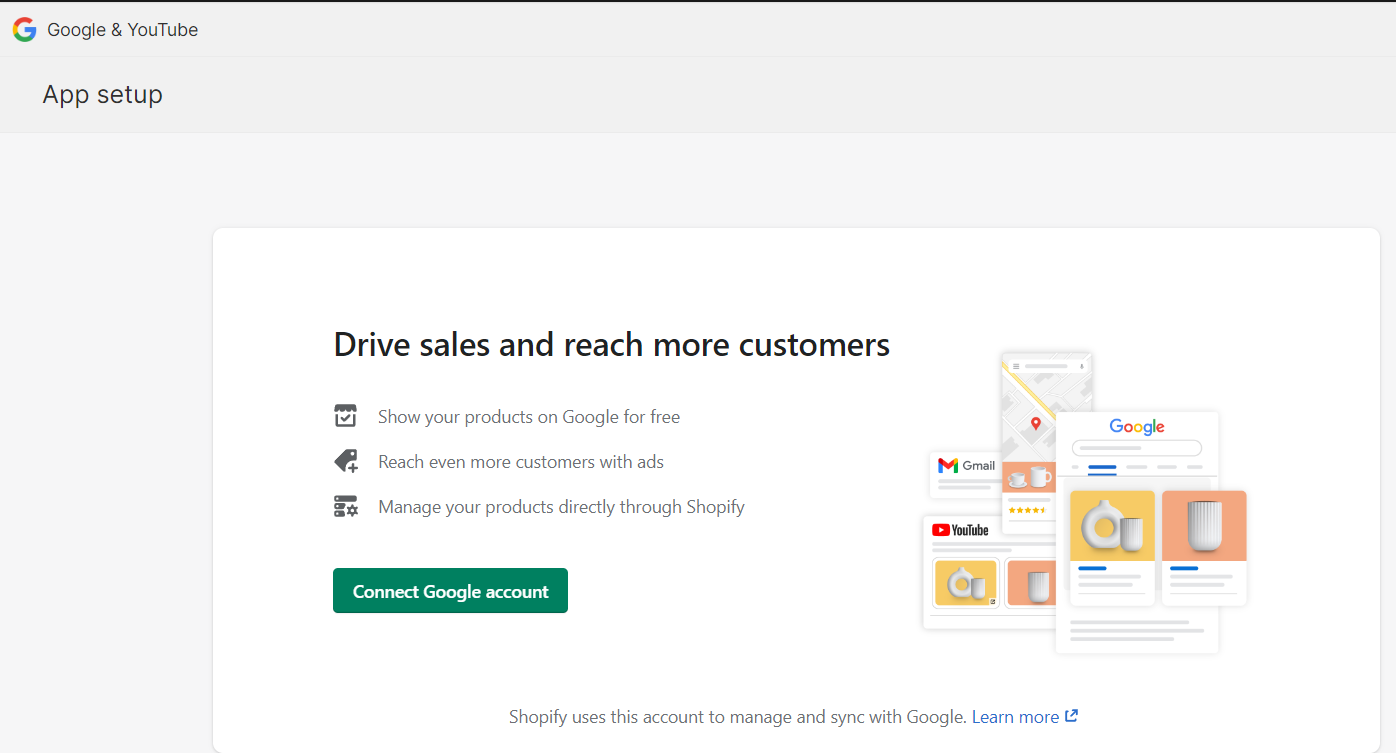Click the illustrated Google search bar
The image size is (1396, 753).
(1137, 448)
